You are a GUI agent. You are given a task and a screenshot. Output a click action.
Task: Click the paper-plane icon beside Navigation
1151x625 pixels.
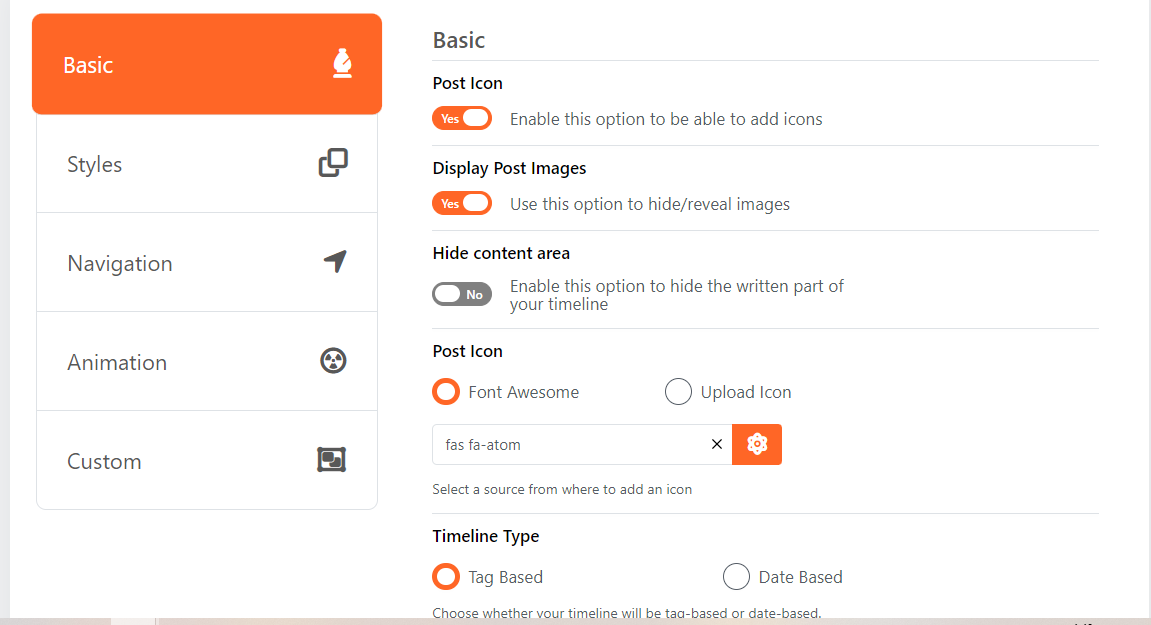pyautogui.click(x=333, y=261)
